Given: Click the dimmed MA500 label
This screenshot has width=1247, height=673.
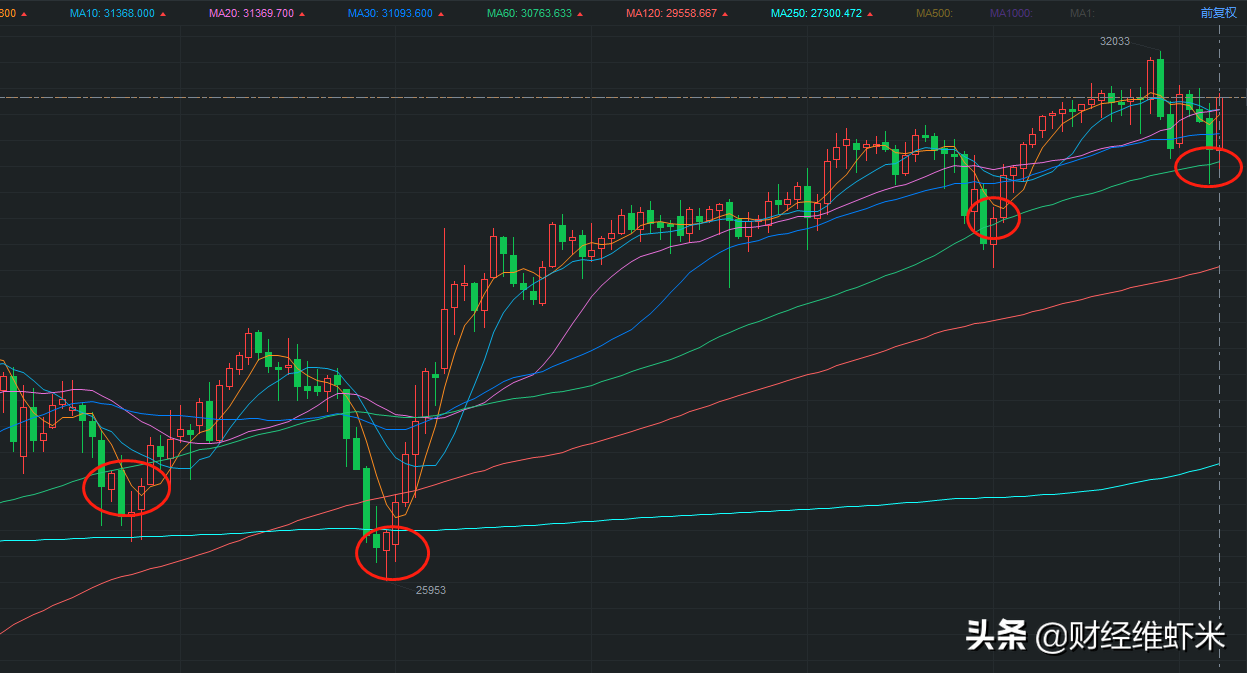Looking at the screenshot, I should click(935, 13).
